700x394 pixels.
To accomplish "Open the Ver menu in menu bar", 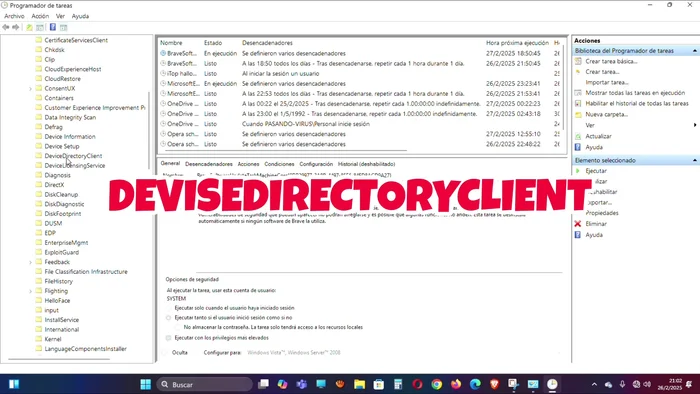I will click(x=60, y=16).
